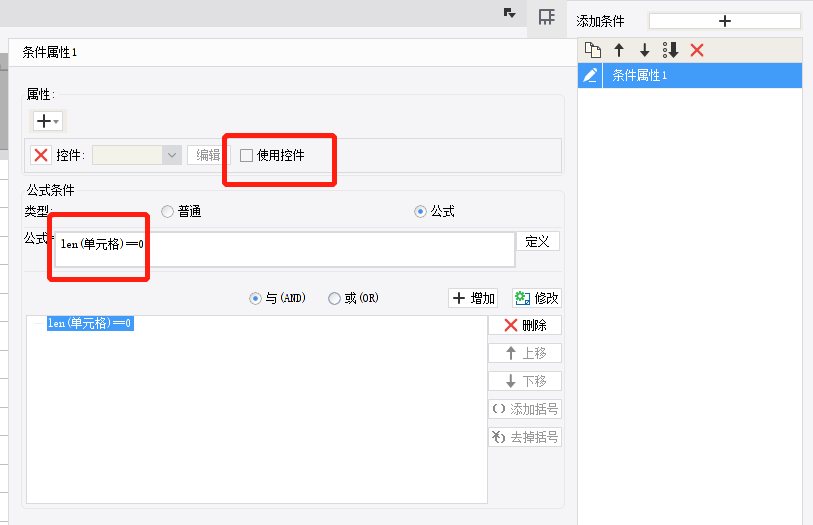Delete condition using the red X toolbar icon

click(697, 50)
